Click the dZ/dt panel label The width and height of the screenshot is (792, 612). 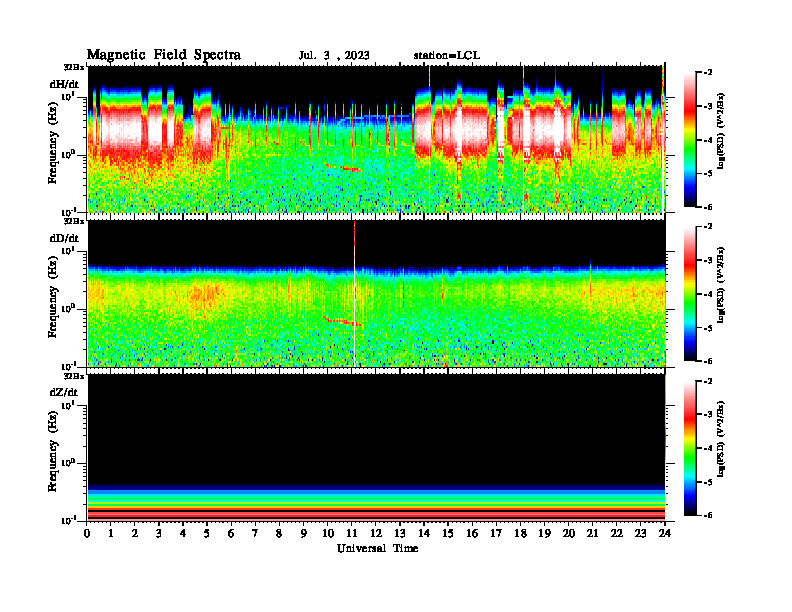click(x=64, y=392)
